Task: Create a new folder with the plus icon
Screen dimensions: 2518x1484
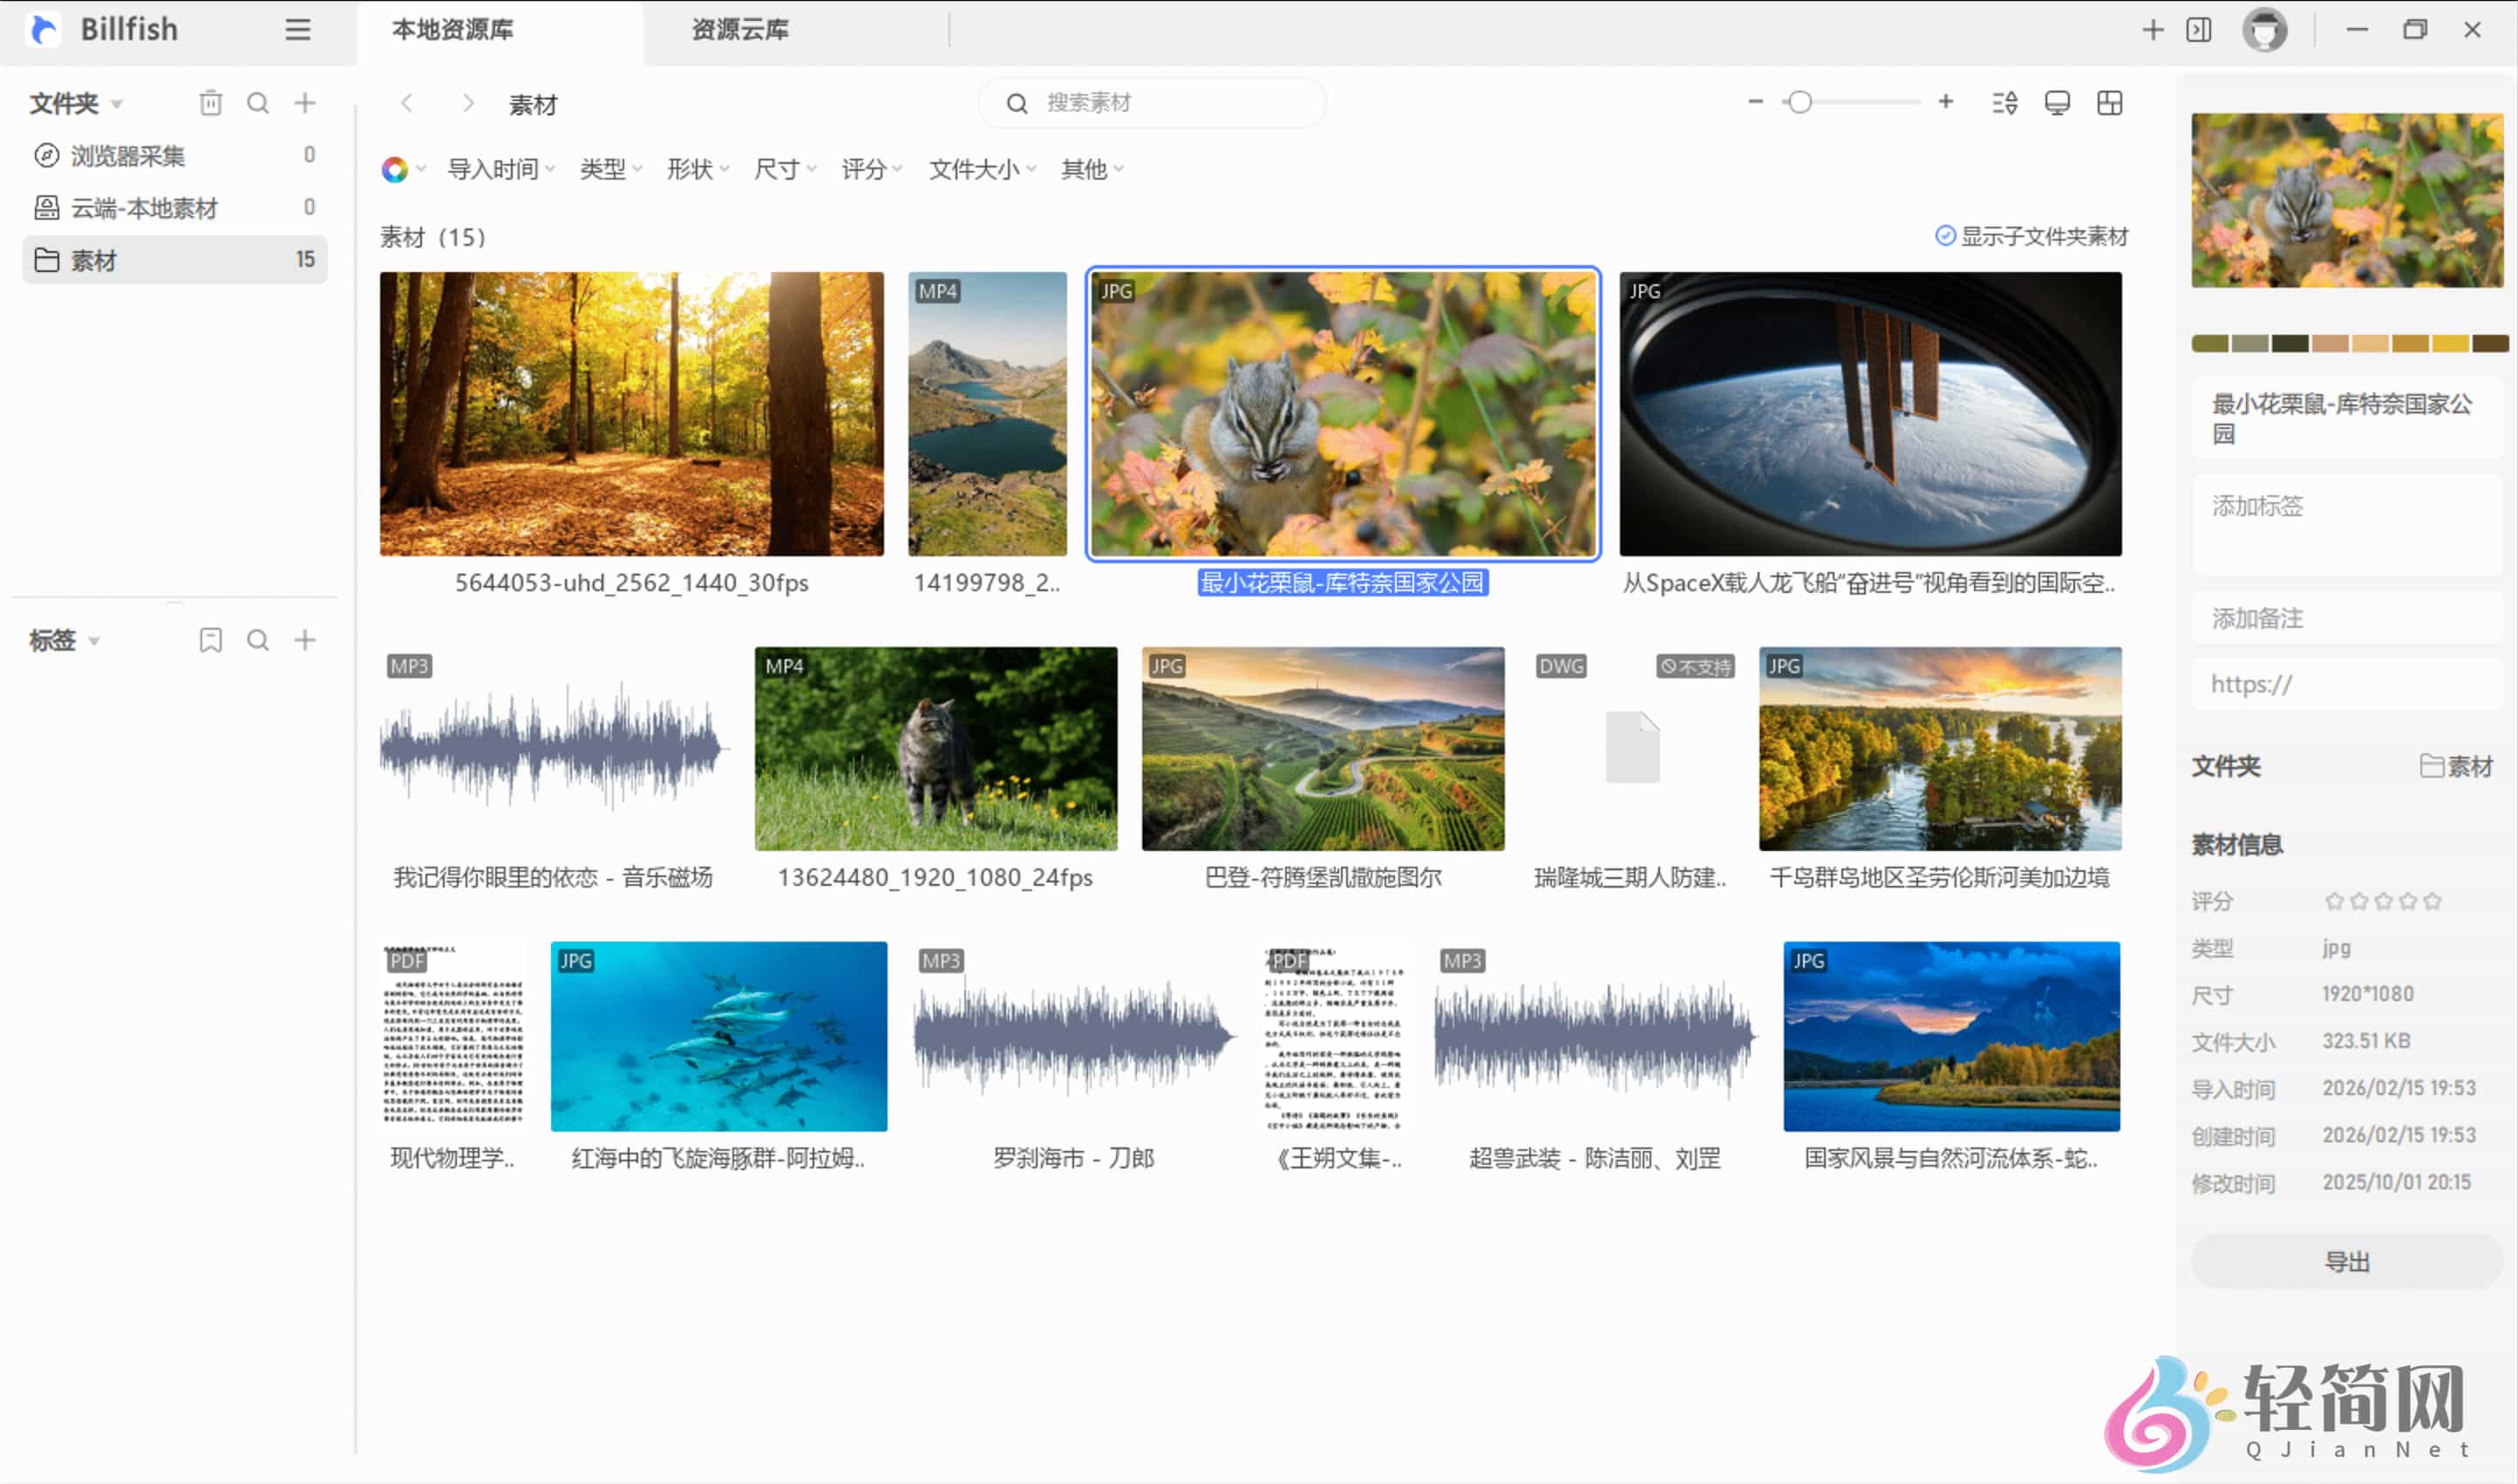Action: coord(305,102)
